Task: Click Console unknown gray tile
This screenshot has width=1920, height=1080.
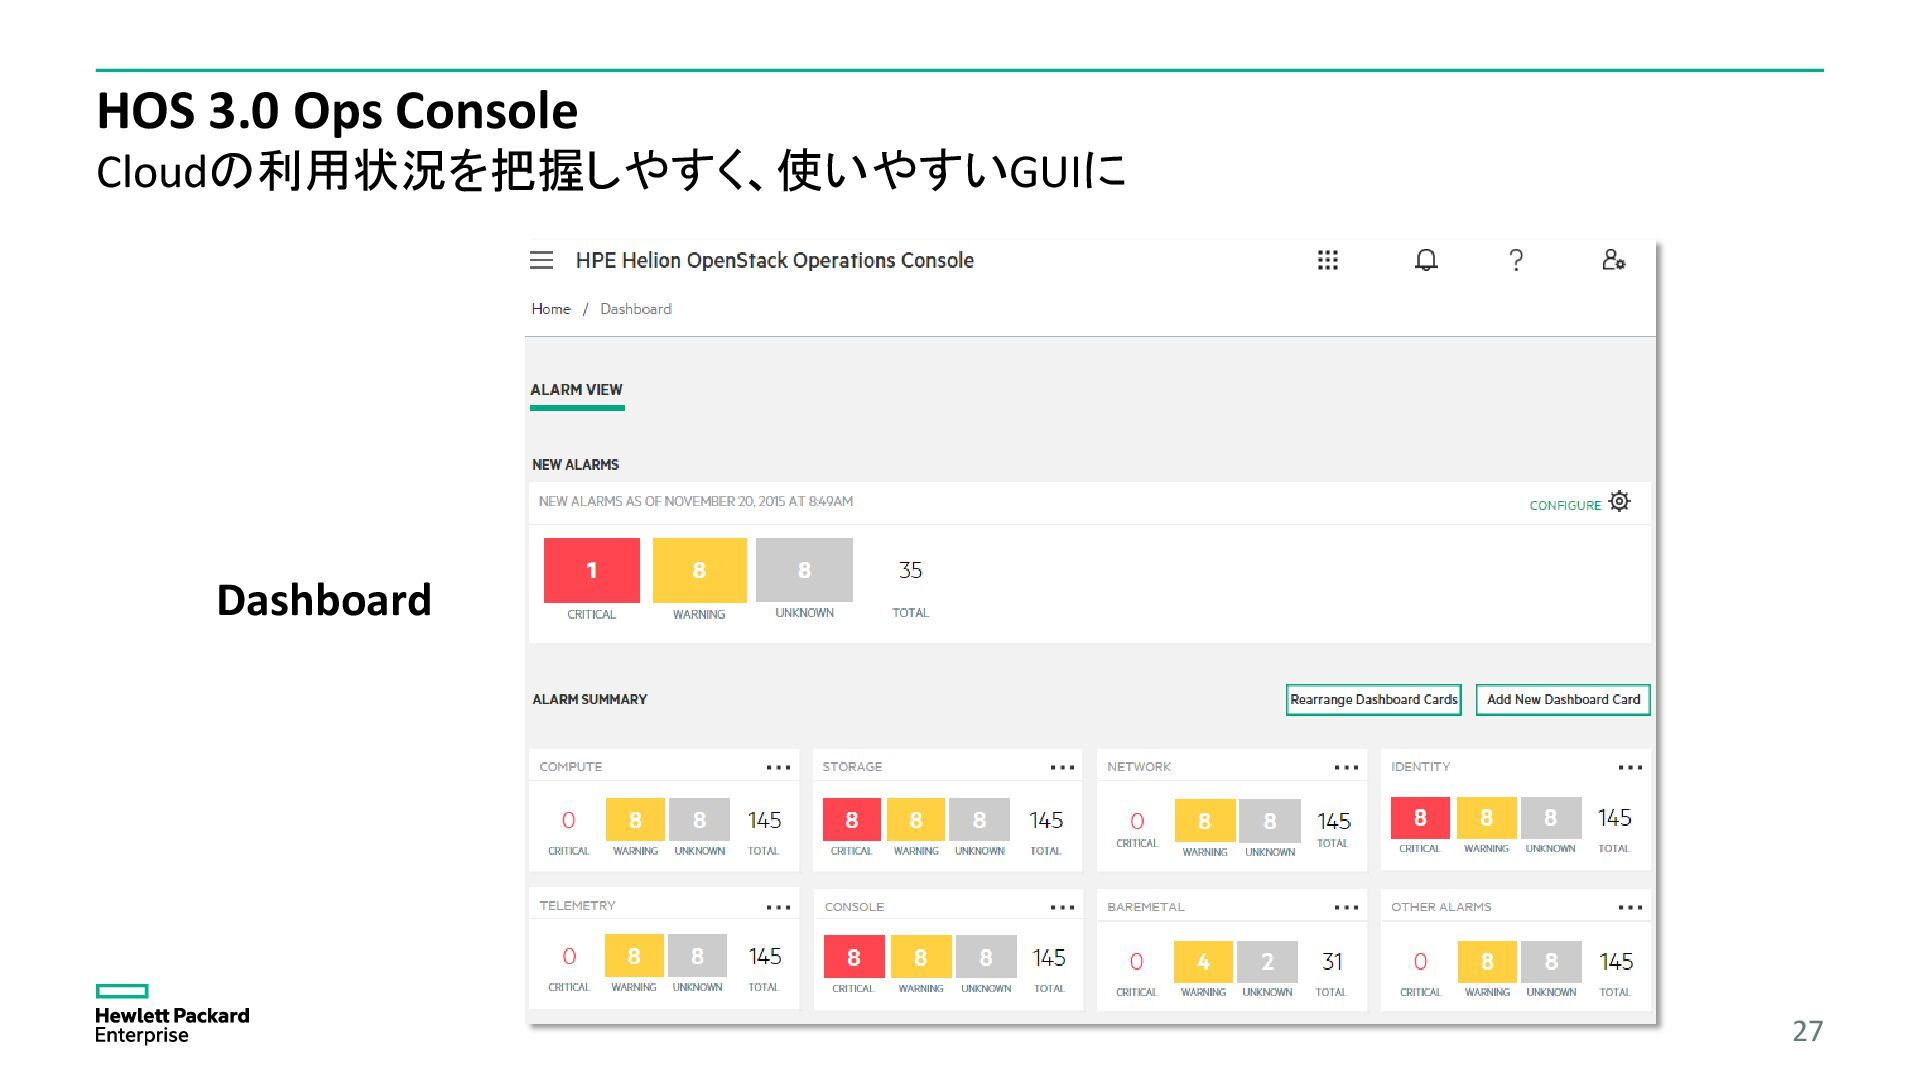Action: pos(986,957)
